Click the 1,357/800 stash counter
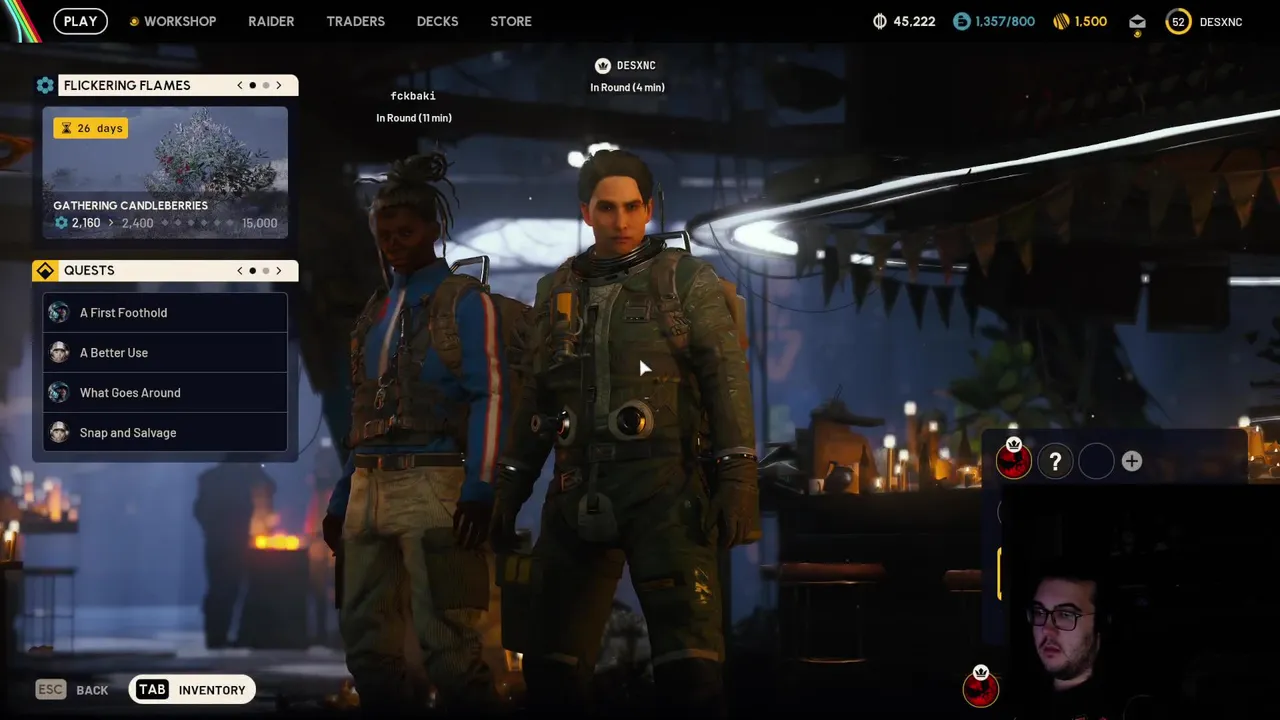Screen dimensions: 1280x720 coord(1005,21)
